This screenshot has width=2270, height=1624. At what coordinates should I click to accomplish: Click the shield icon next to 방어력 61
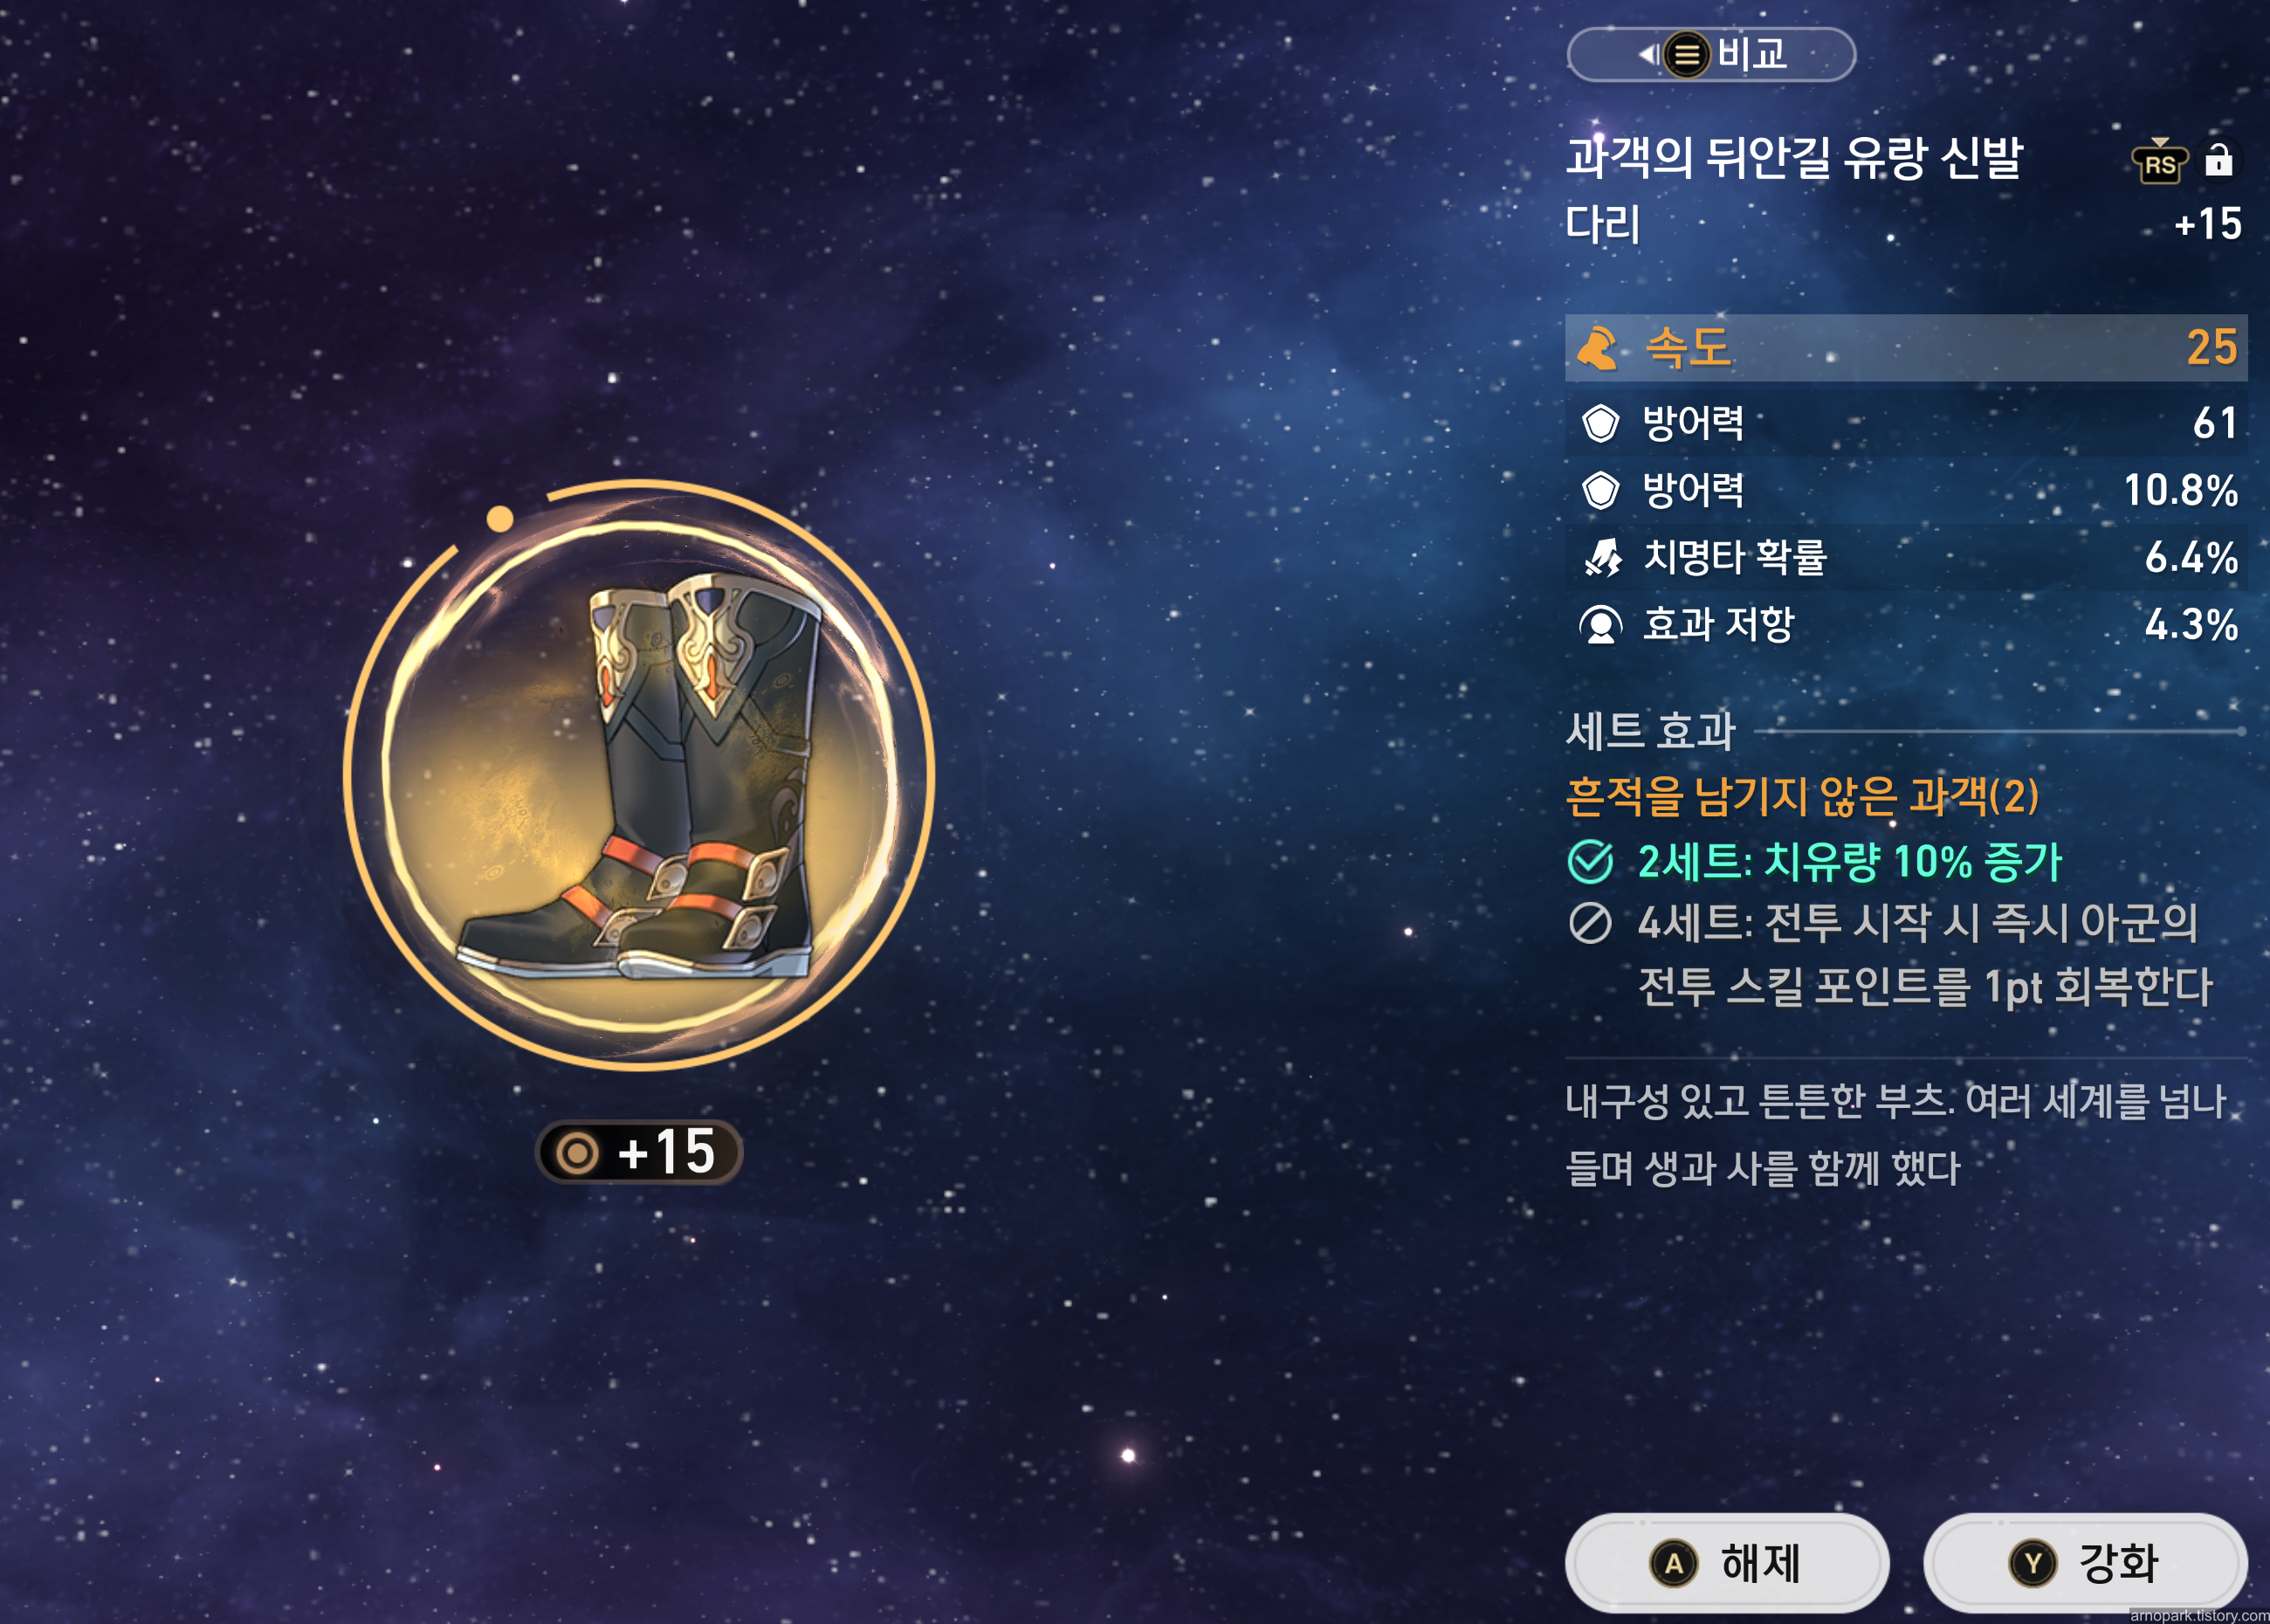click(x=1600, y=423)
